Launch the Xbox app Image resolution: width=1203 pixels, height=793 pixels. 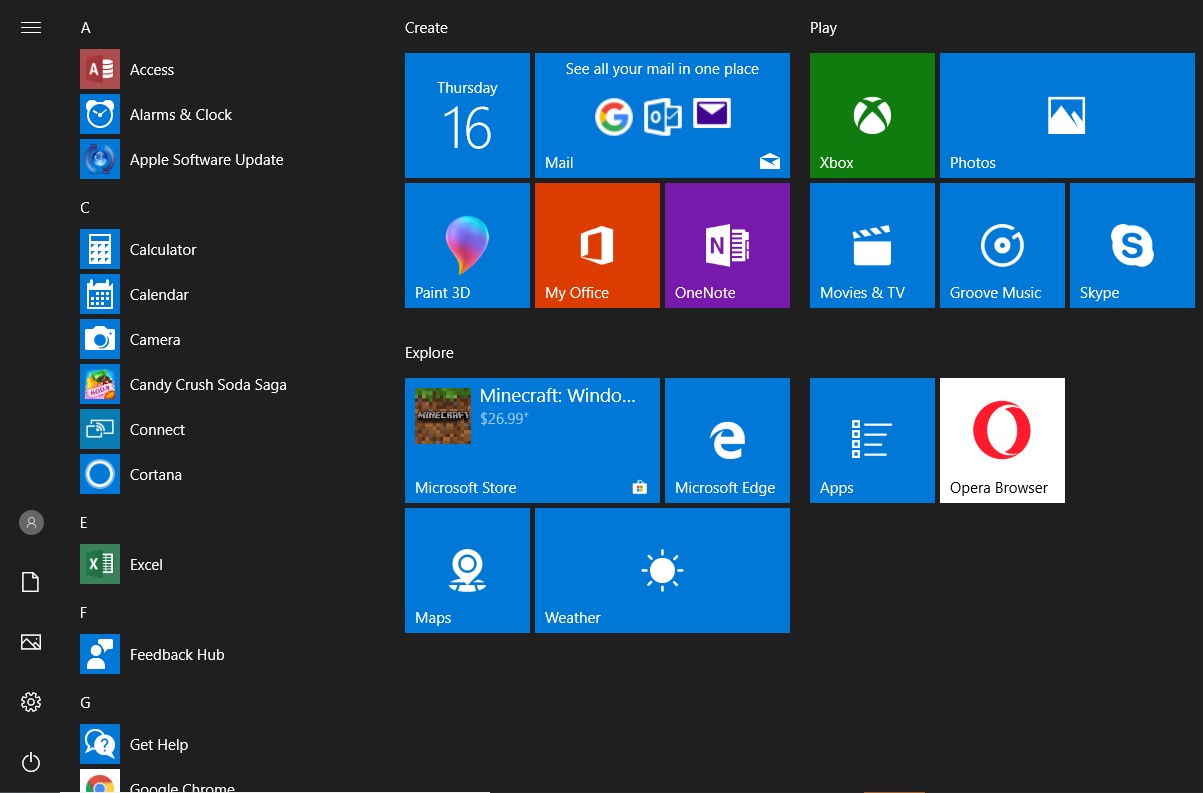point(871,115)
